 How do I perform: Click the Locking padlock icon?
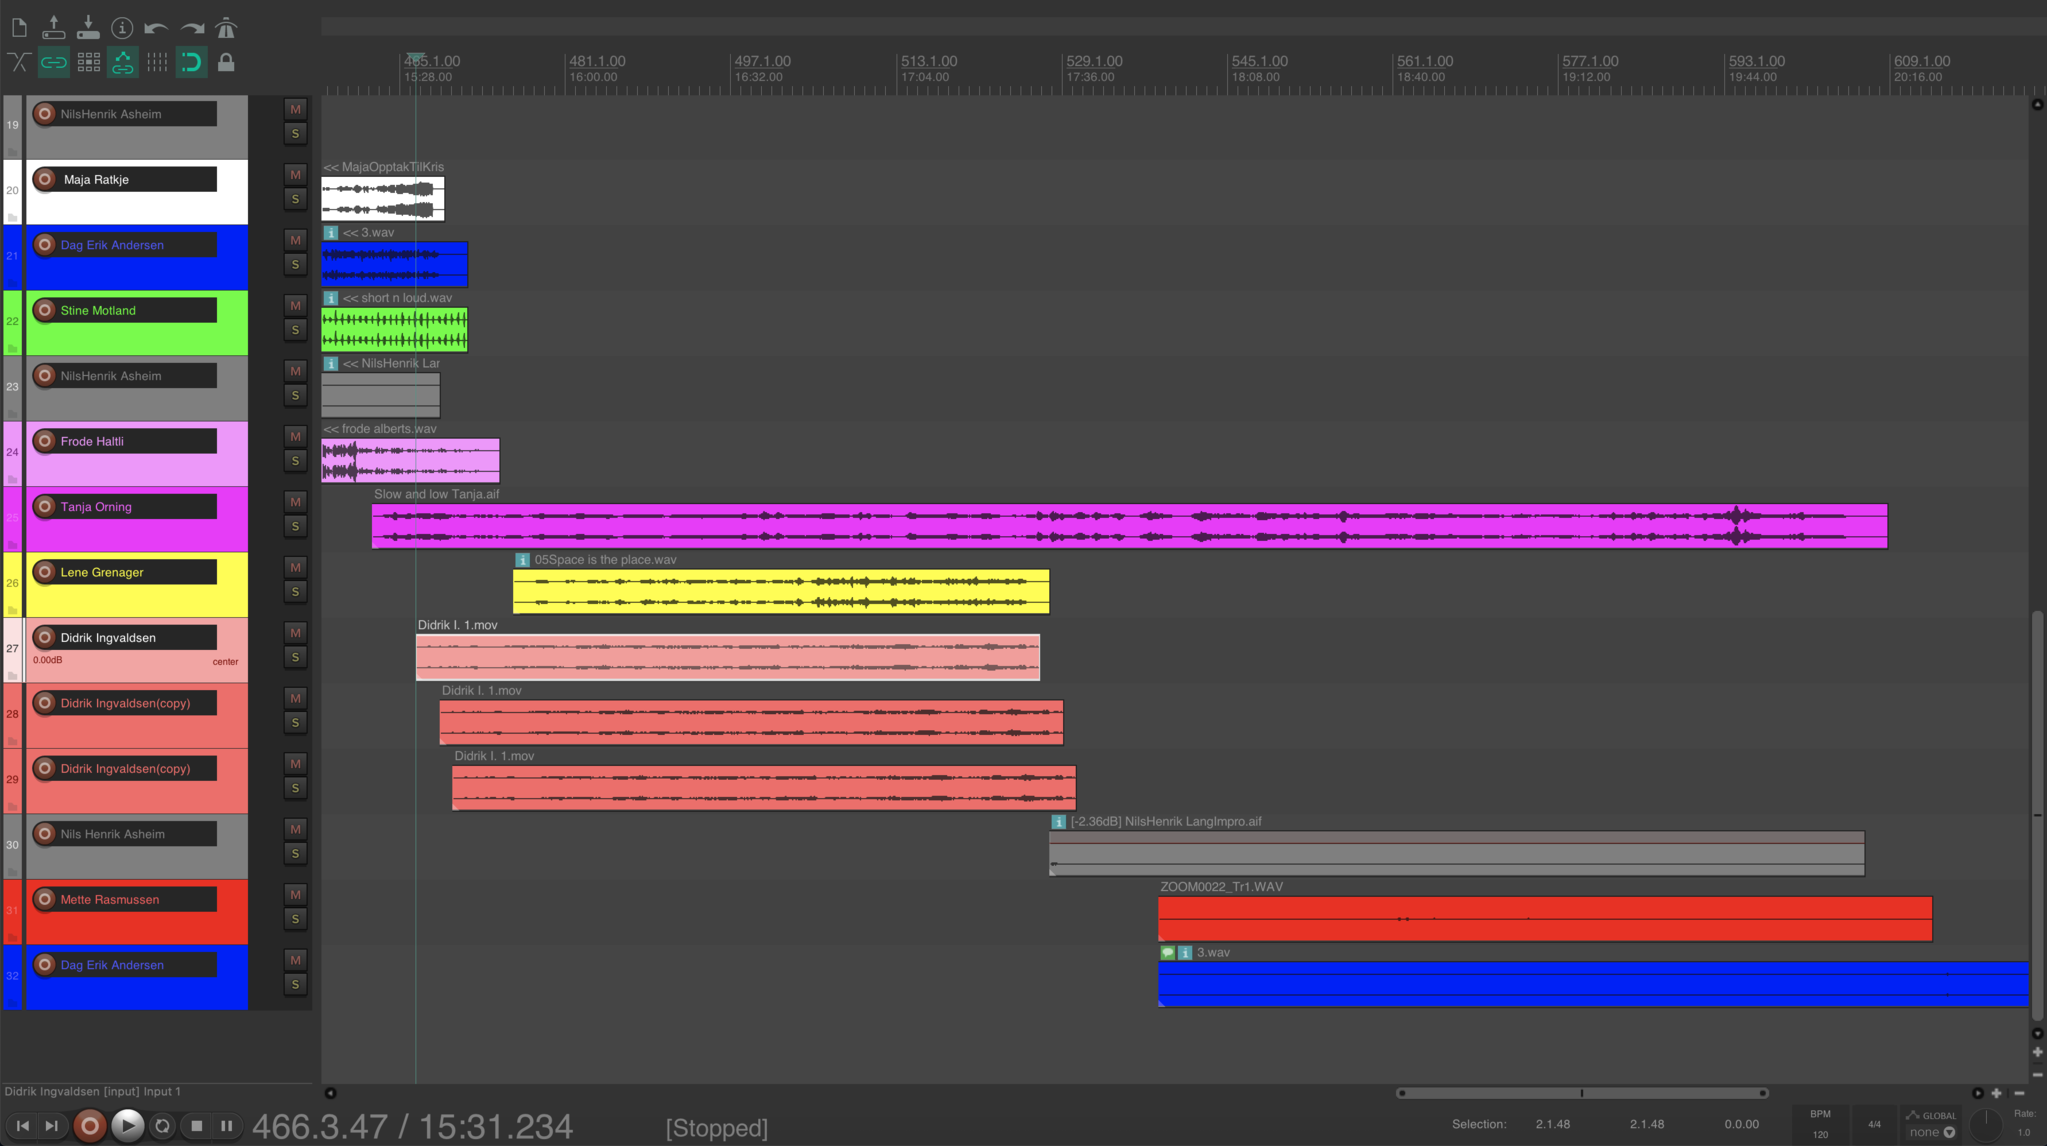coord(226,63)
